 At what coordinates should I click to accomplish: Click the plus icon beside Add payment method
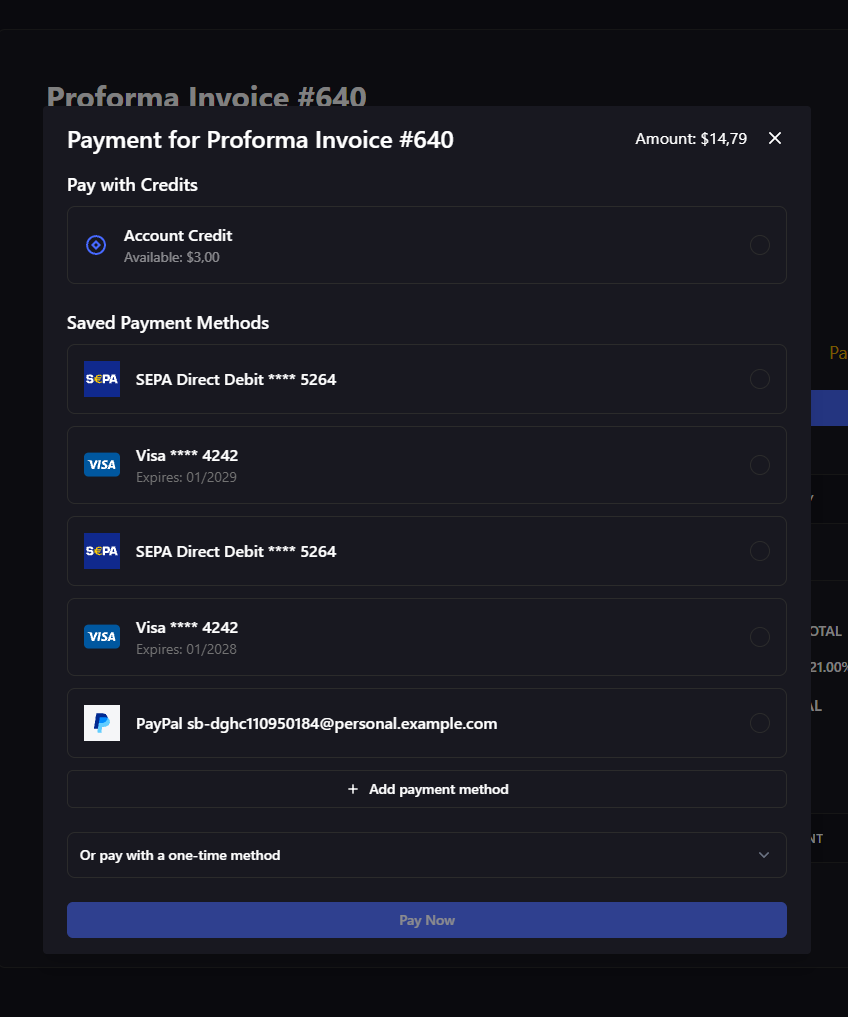[352, 789]
